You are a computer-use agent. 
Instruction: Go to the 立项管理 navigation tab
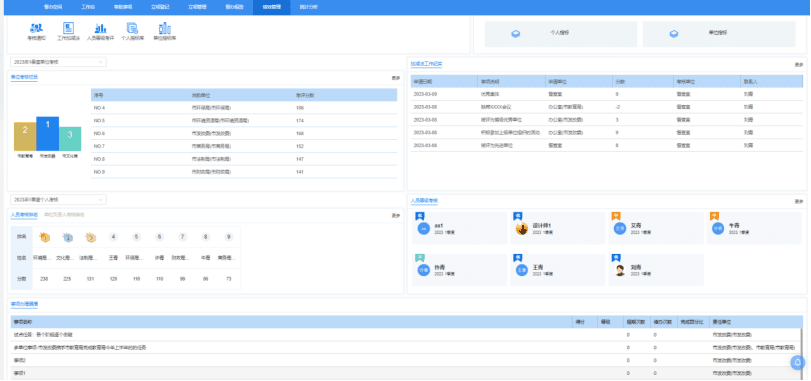tap(197, 7)
